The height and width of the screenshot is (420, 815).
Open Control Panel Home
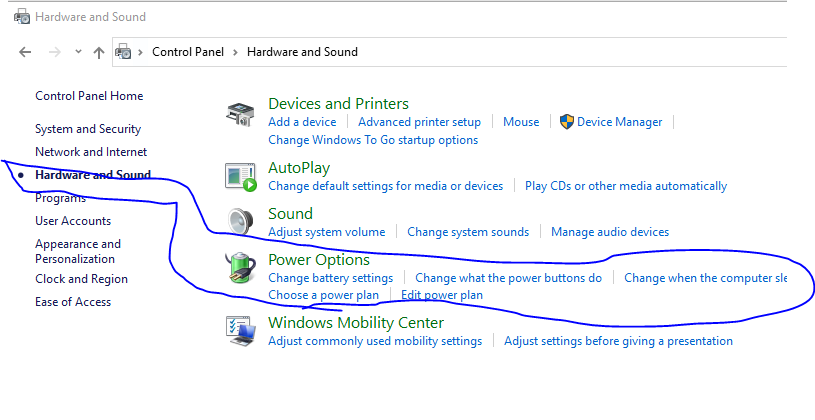pyautogui.click(x=89, y=96)
